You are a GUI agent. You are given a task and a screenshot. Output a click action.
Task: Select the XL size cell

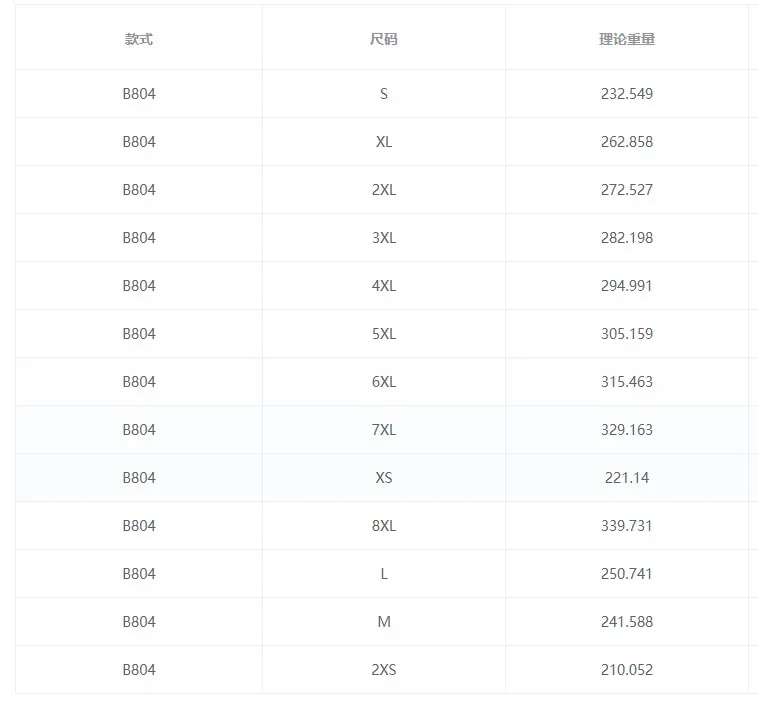(x=384, y=142)
